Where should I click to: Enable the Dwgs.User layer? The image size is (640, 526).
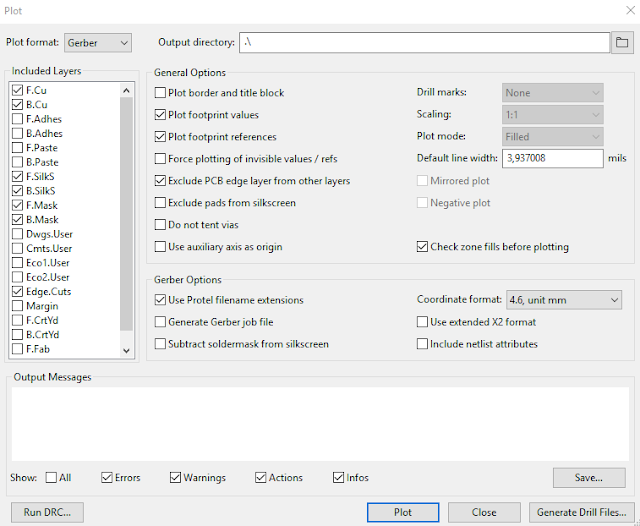point(18,234)
